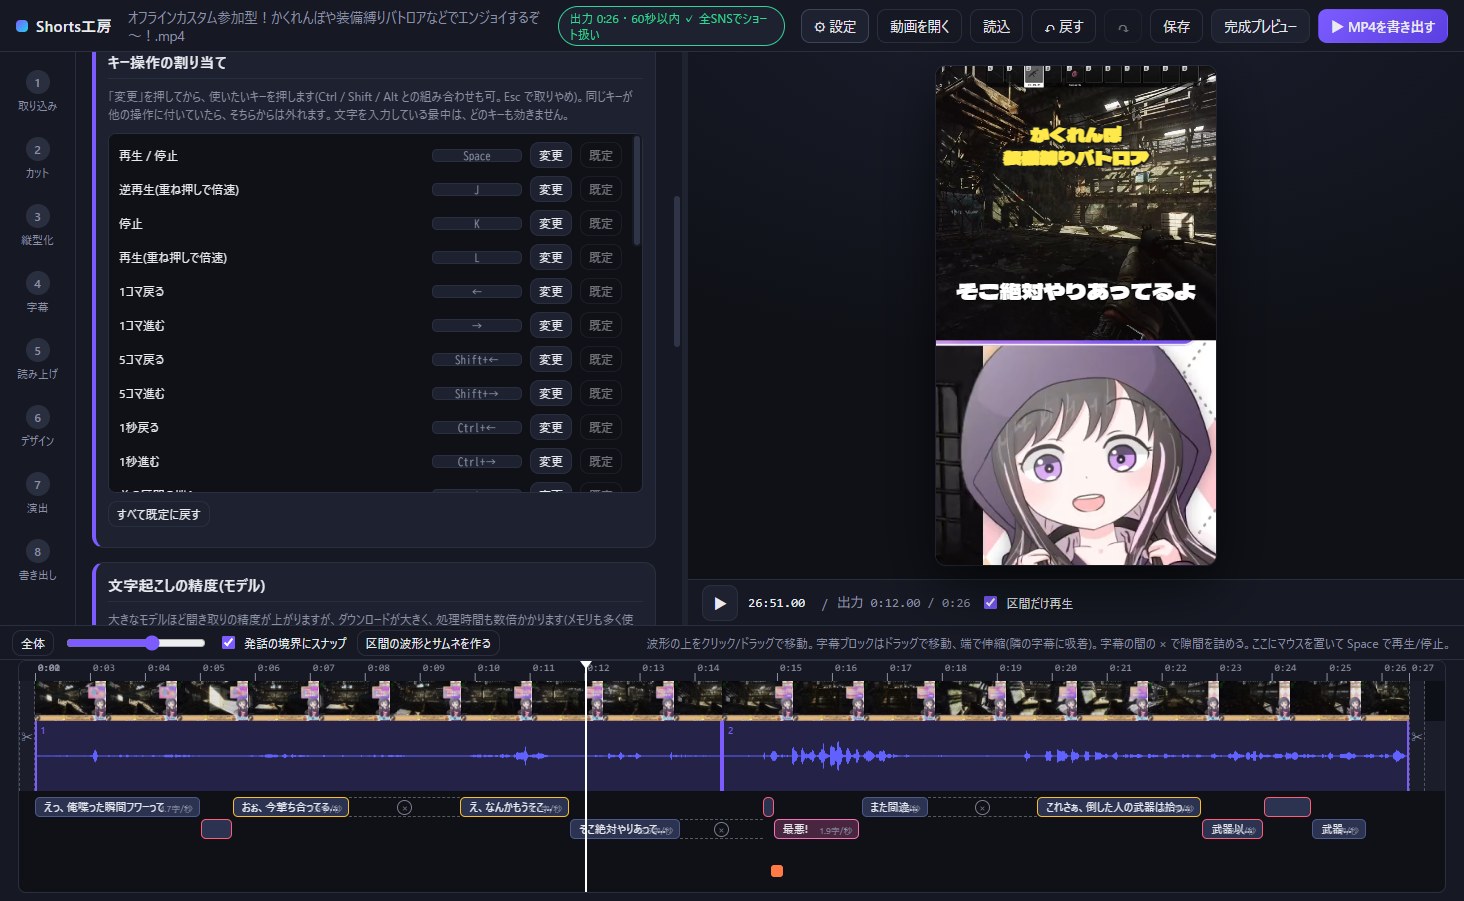The image size is (1464, 901).
Task: Reset 1コマ戻る key to 既定
Action: coord(600,291)
